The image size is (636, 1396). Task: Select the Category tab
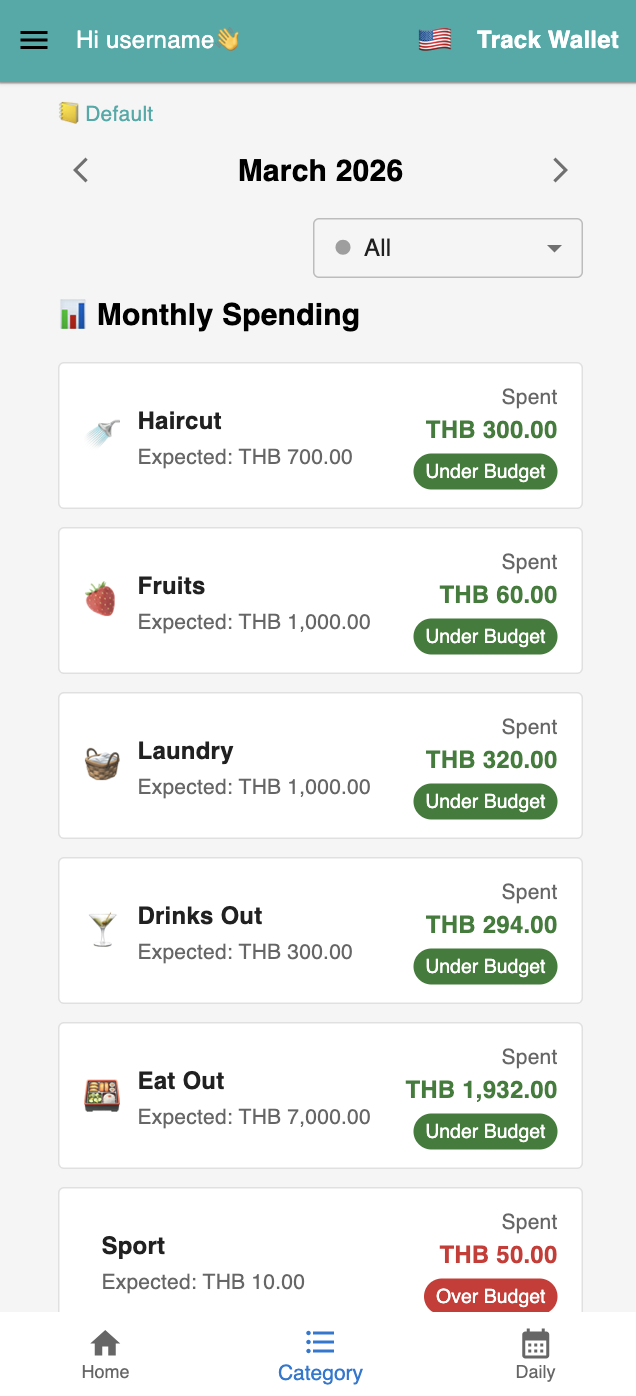(320, 1354)
